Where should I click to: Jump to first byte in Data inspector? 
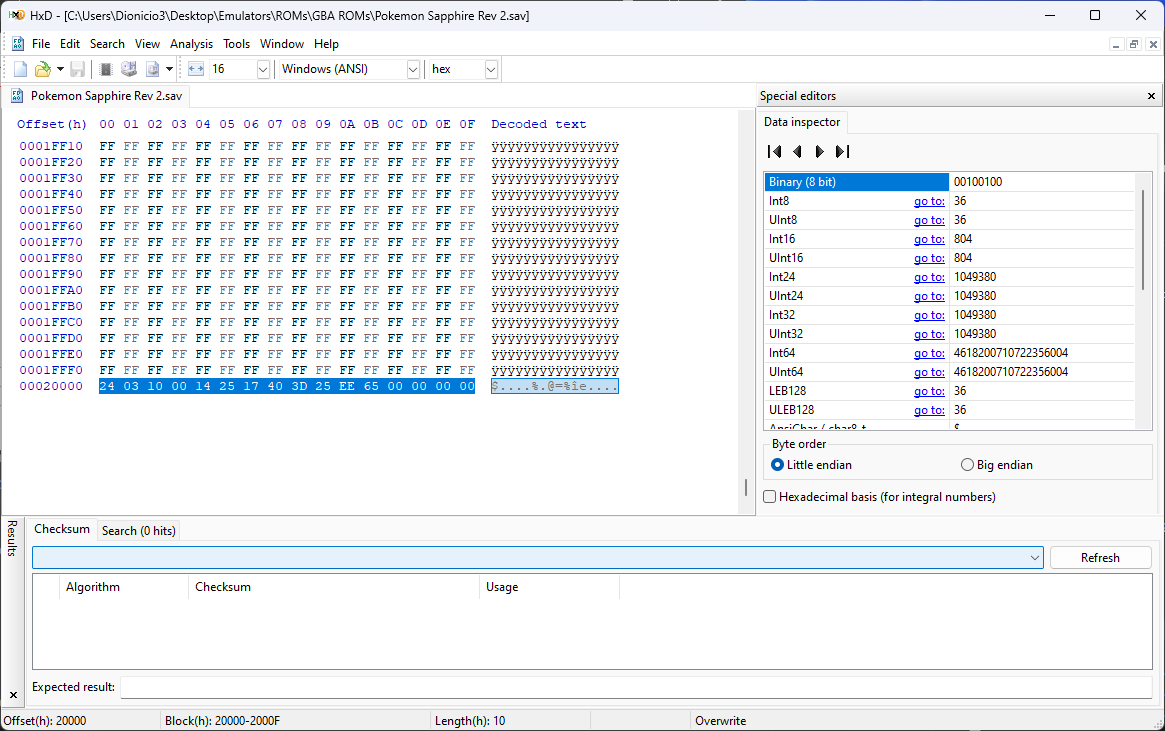[774, 152]
